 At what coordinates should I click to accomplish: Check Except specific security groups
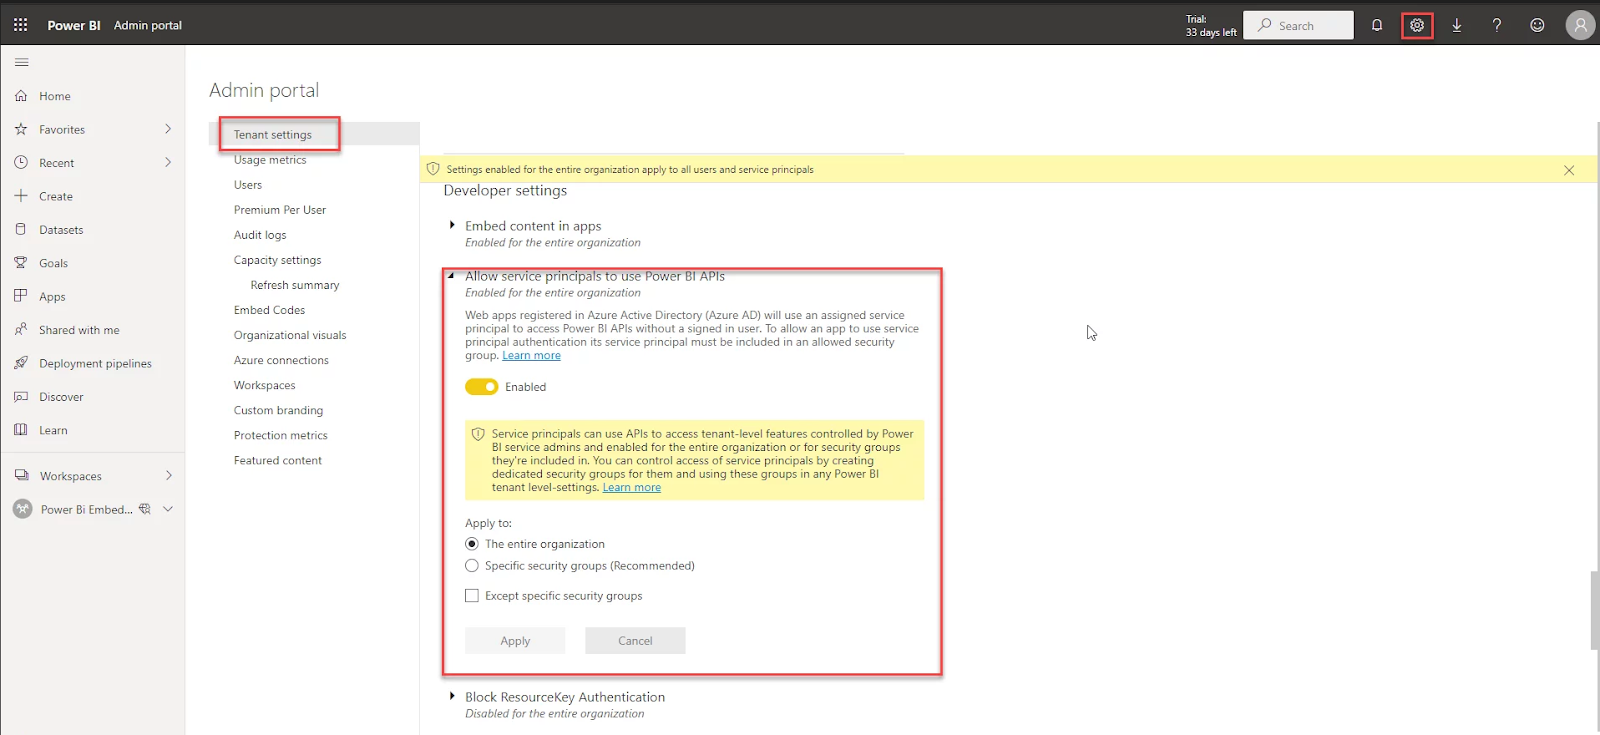[472, 596]
